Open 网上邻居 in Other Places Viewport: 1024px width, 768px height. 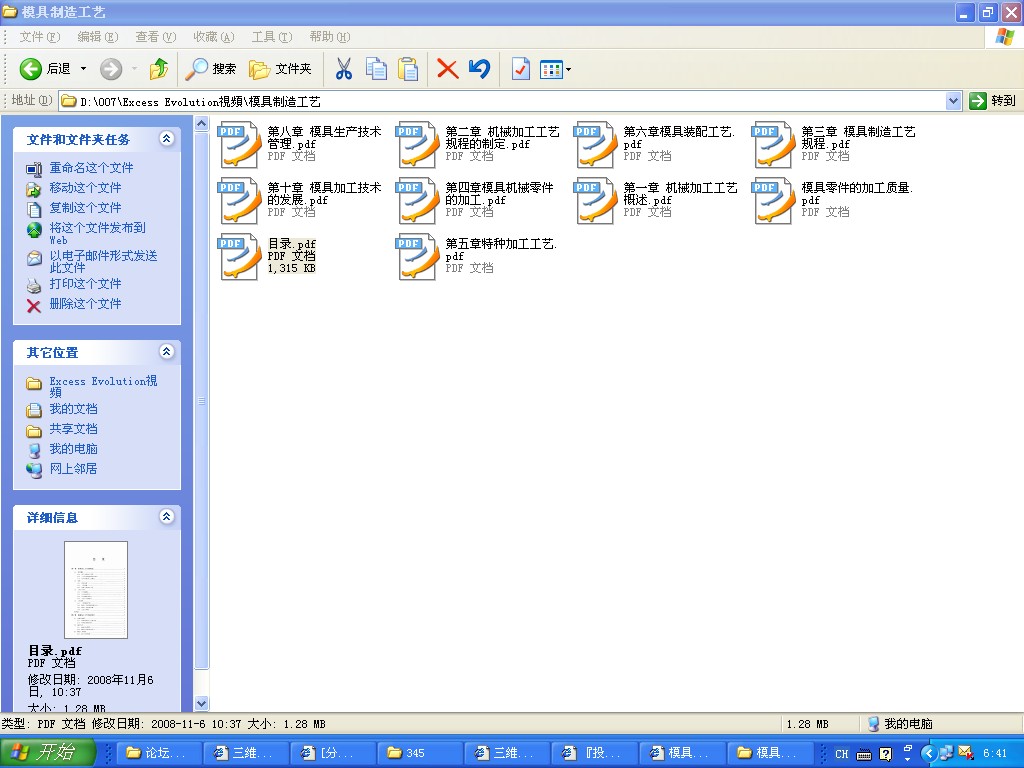pyautogui.click(x=73, y=469)
